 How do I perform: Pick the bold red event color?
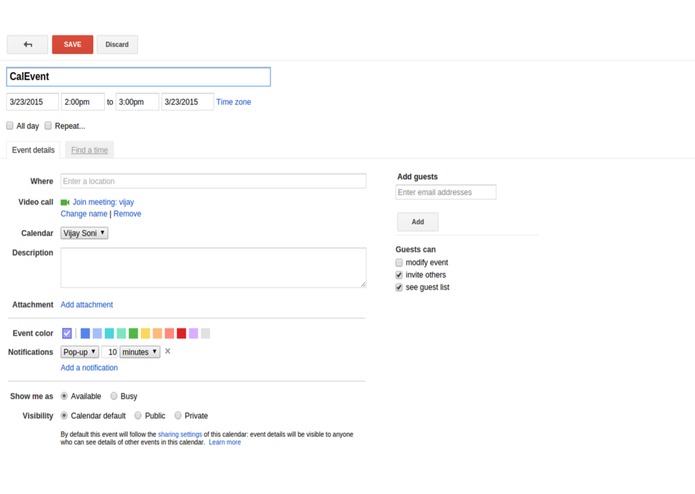181,333
